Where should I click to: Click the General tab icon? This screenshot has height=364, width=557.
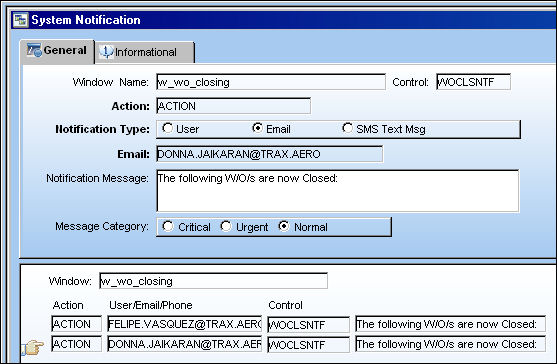34,50
